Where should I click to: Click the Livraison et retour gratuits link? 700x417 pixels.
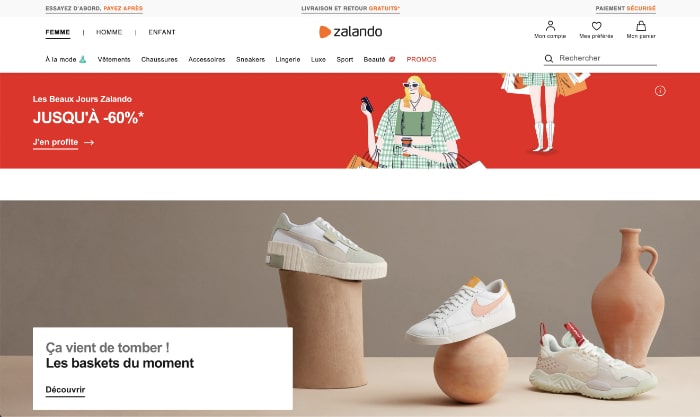click(x=350, y=8)
